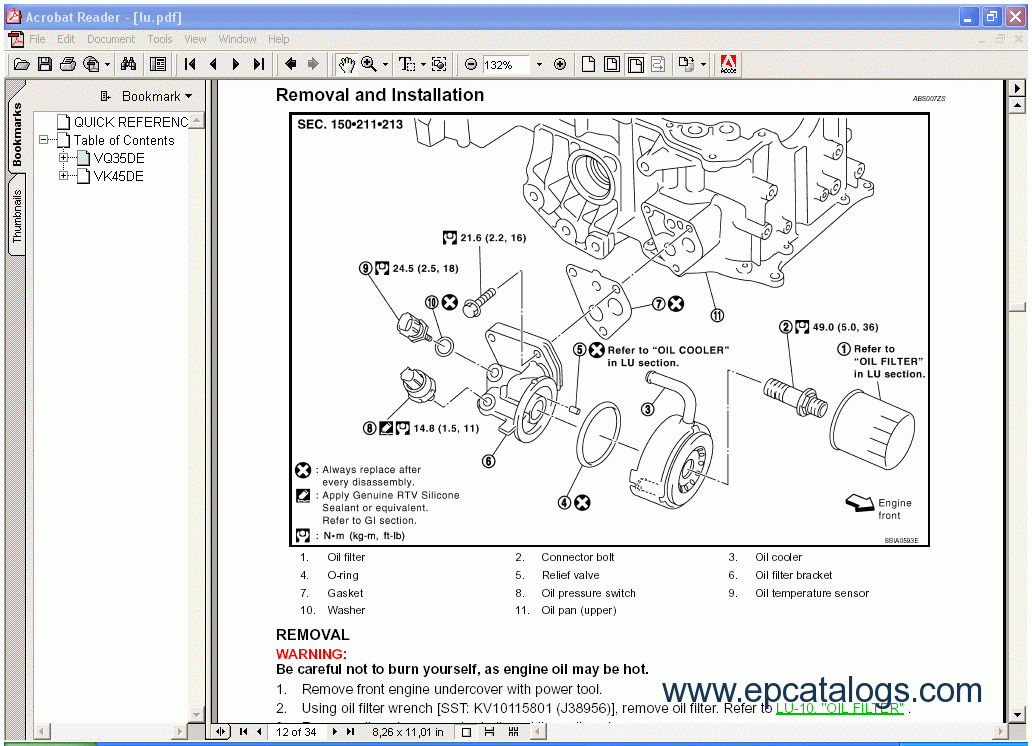Expand the VQ35DE bookmark
Image resolution: width=1032 pixels, height=746 pixels.
pos(64,158)
